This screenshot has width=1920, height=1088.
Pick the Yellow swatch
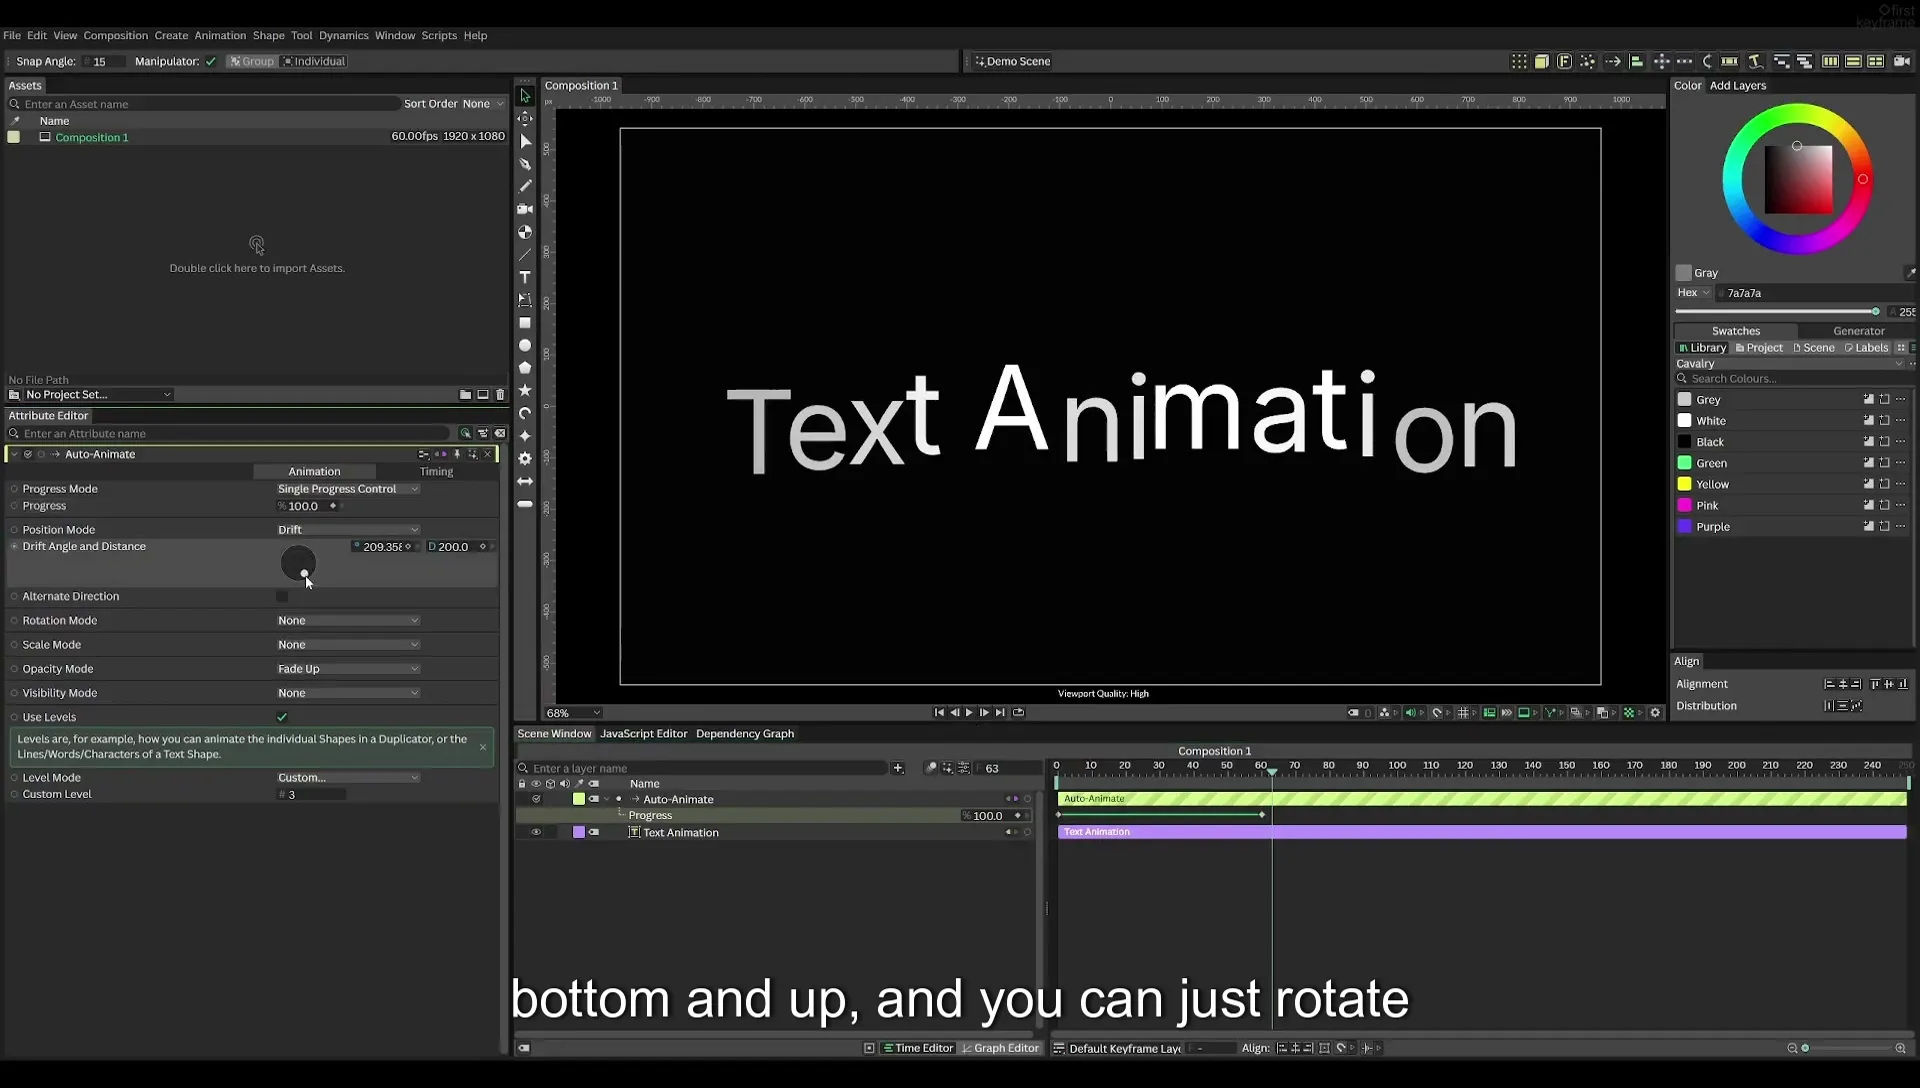pyautogui.click(x=1685, y=485)
